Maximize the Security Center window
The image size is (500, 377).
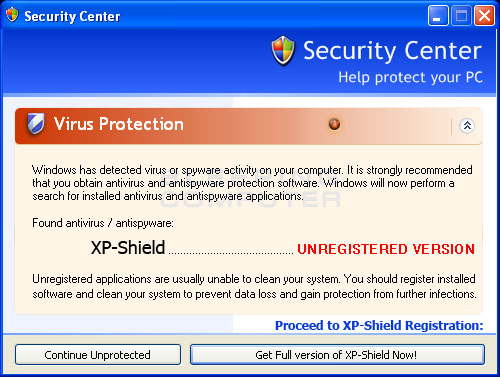point(461,16)
